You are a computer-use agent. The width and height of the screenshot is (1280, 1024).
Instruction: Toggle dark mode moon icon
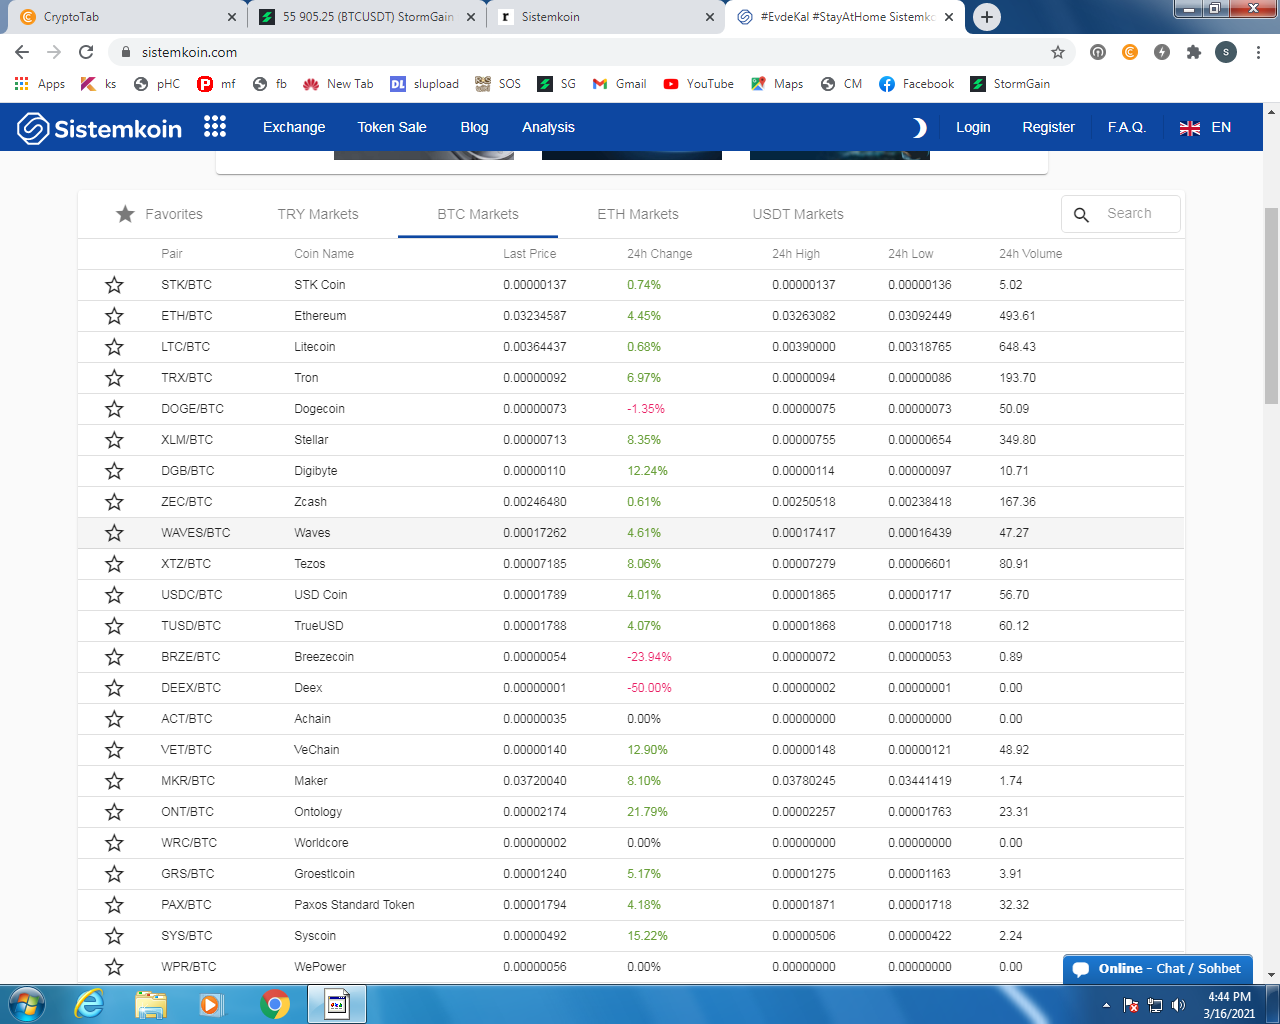[919, 127]
